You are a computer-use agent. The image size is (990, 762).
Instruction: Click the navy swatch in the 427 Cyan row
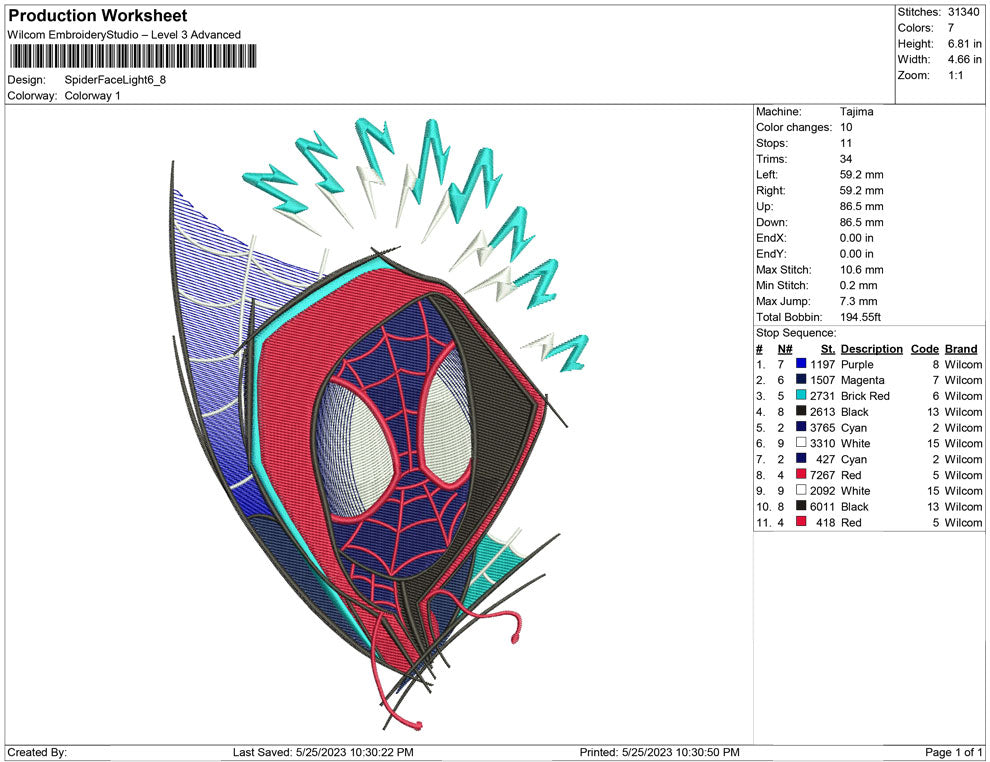801,458
